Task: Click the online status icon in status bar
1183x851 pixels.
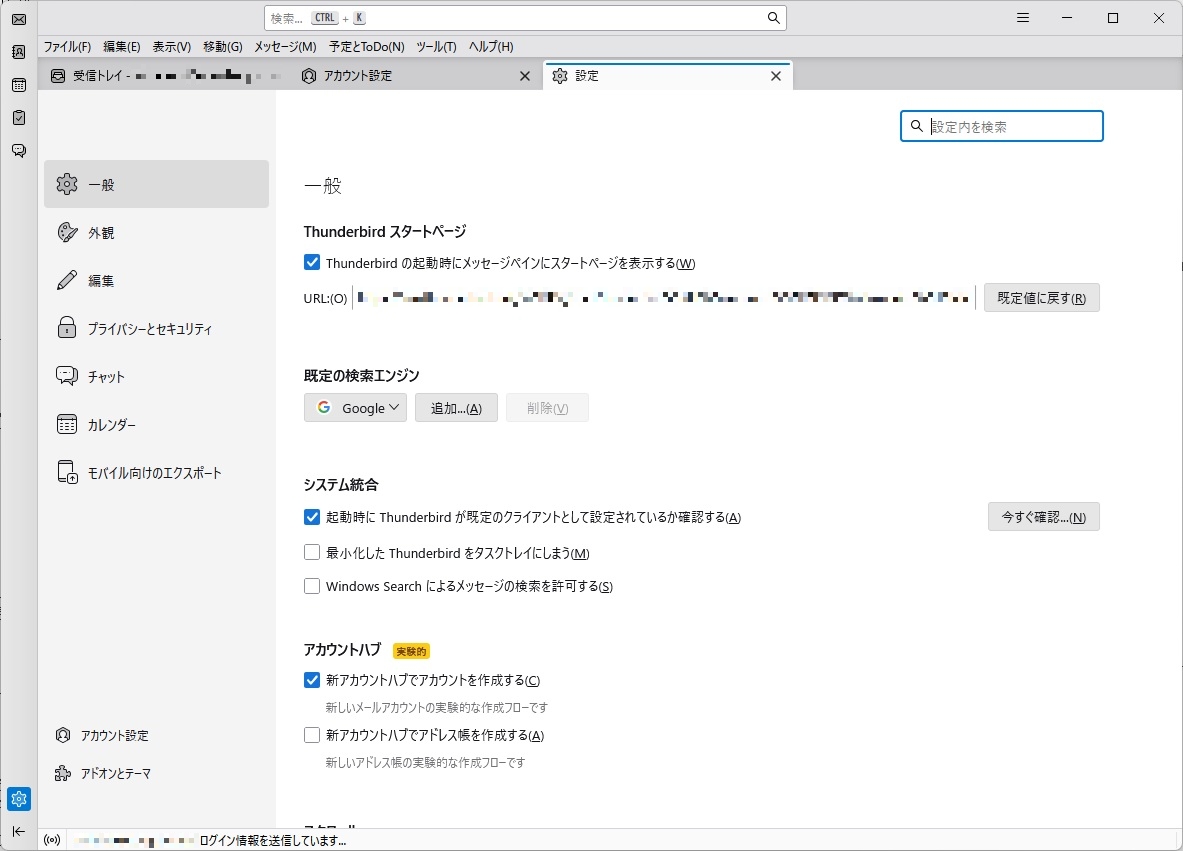Action: 51,840
